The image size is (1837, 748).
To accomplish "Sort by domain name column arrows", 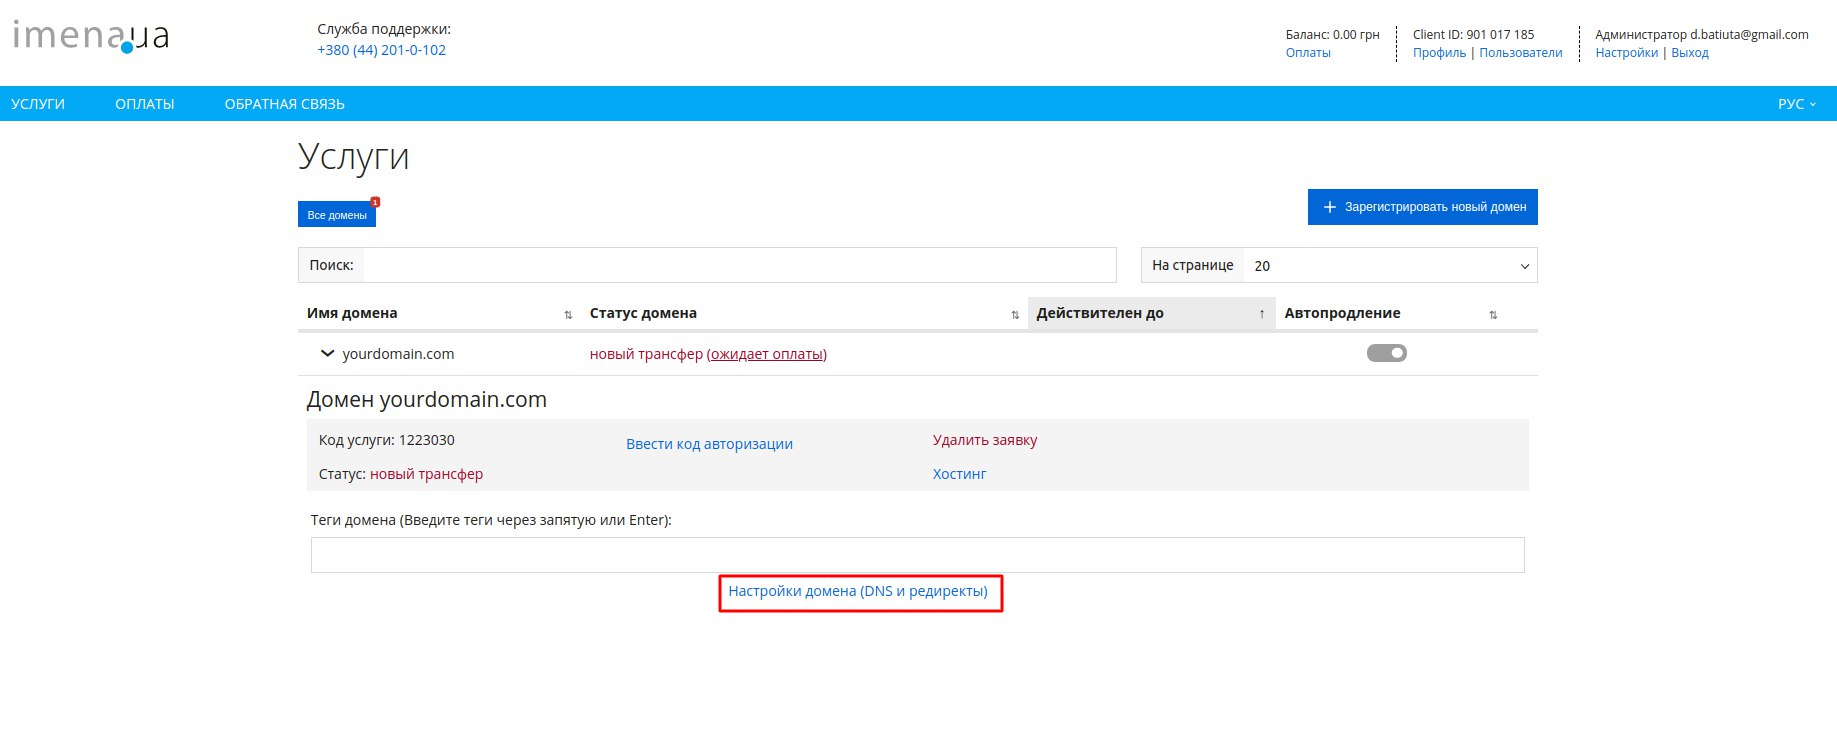I will (568, 315).
